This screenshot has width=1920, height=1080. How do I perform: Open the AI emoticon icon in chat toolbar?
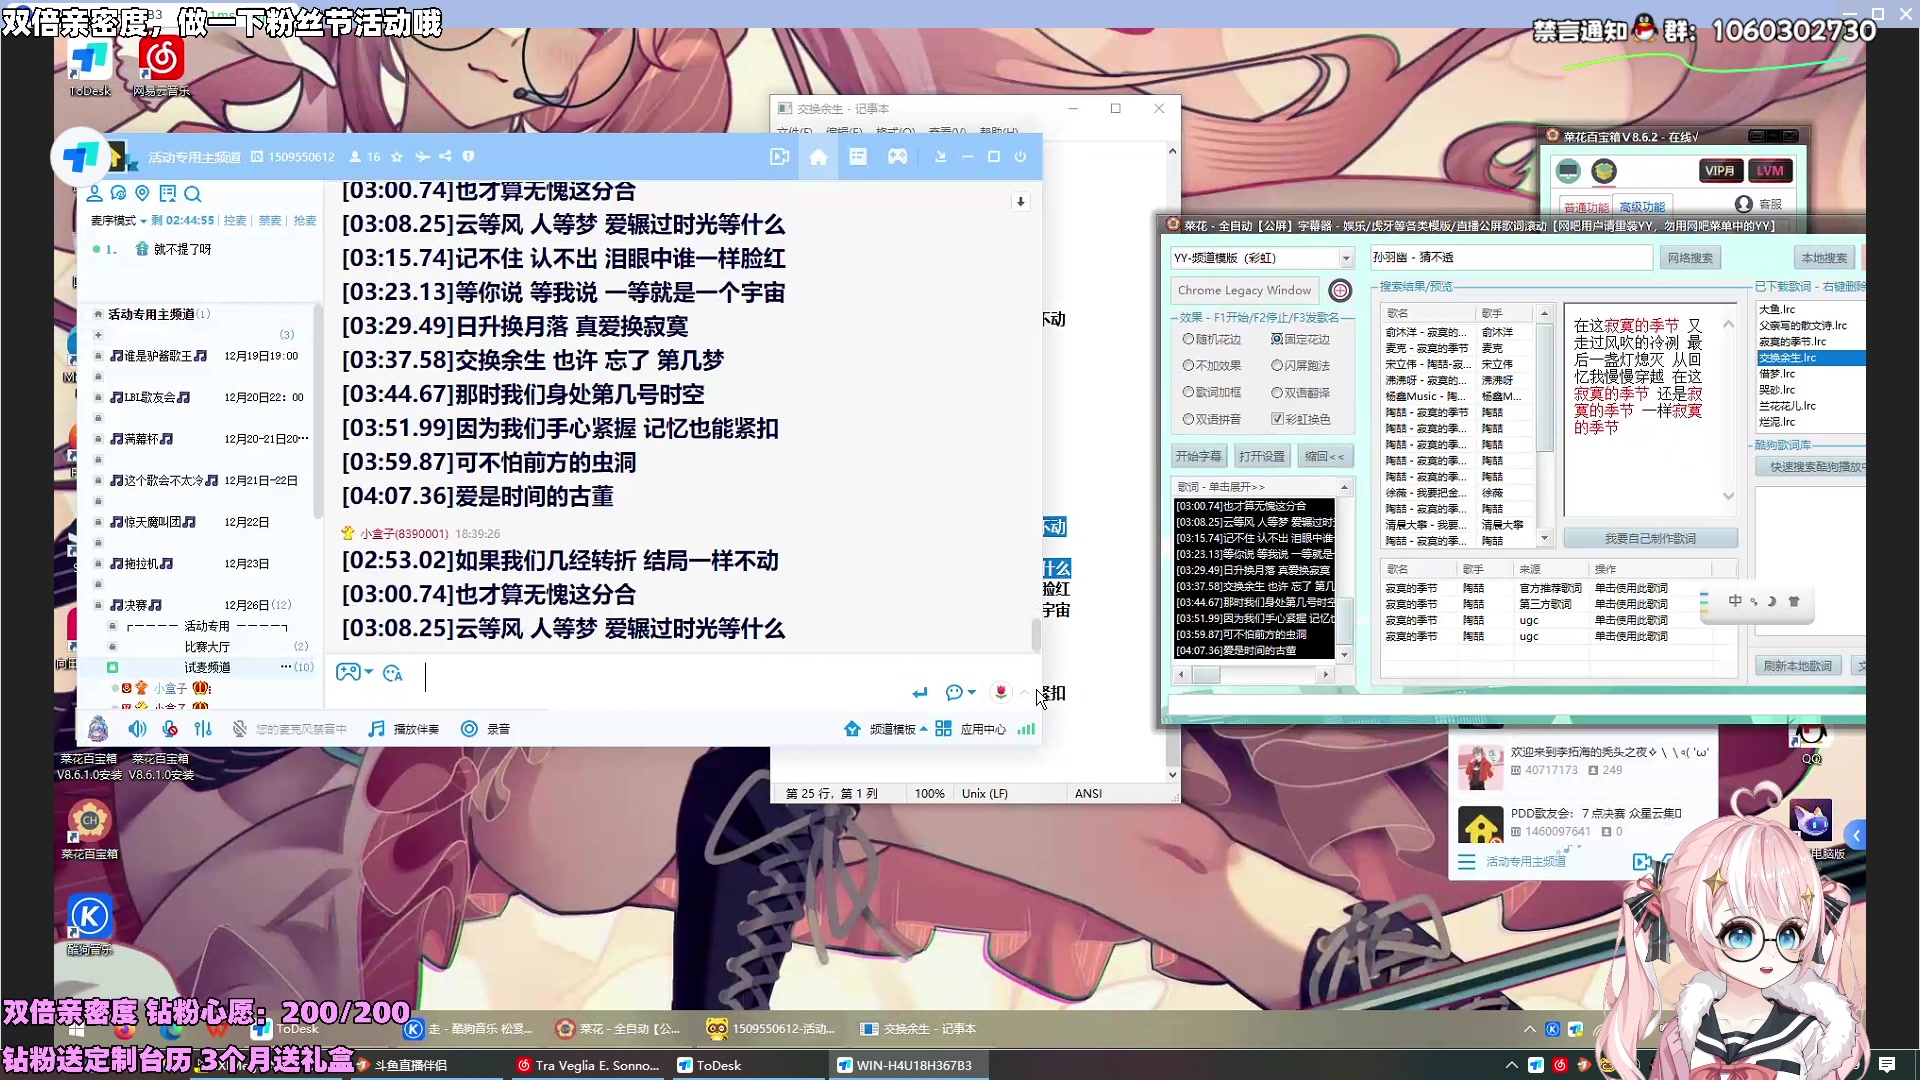point(392,673)
